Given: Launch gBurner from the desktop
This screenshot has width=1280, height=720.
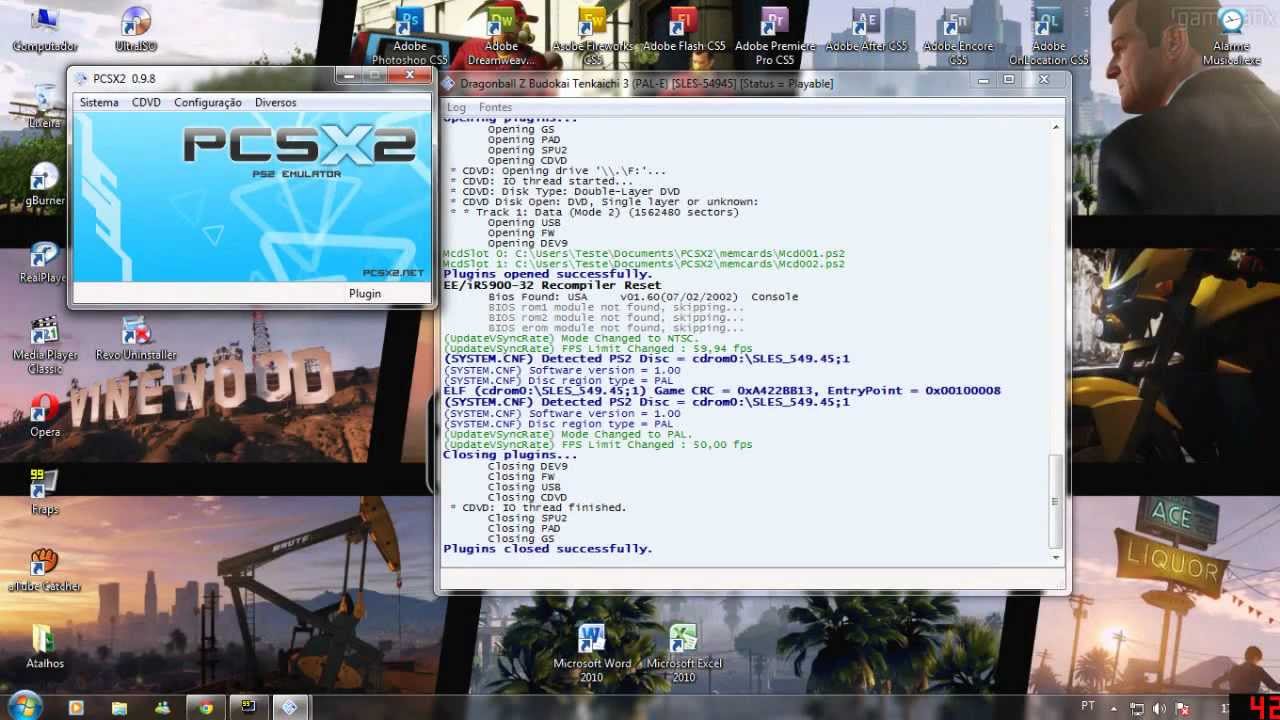Looking at the screenshot, I should pyautogui.click(x=44, y=184).
